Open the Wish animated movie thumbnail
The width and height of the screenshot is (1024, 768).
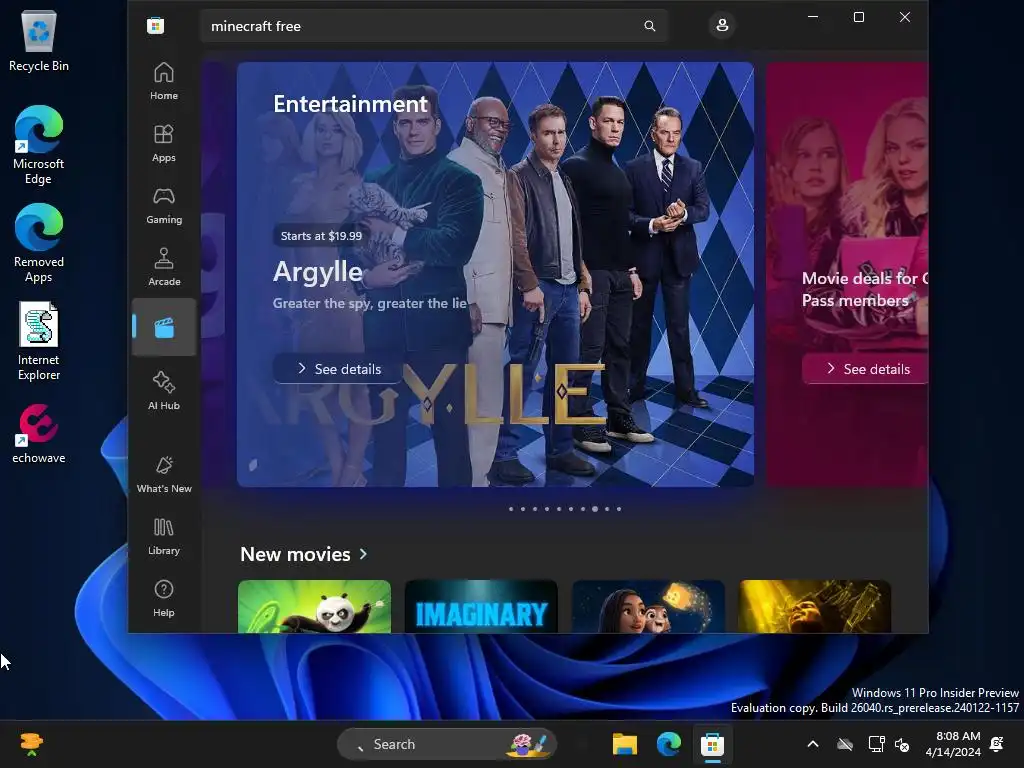[648, 607]
